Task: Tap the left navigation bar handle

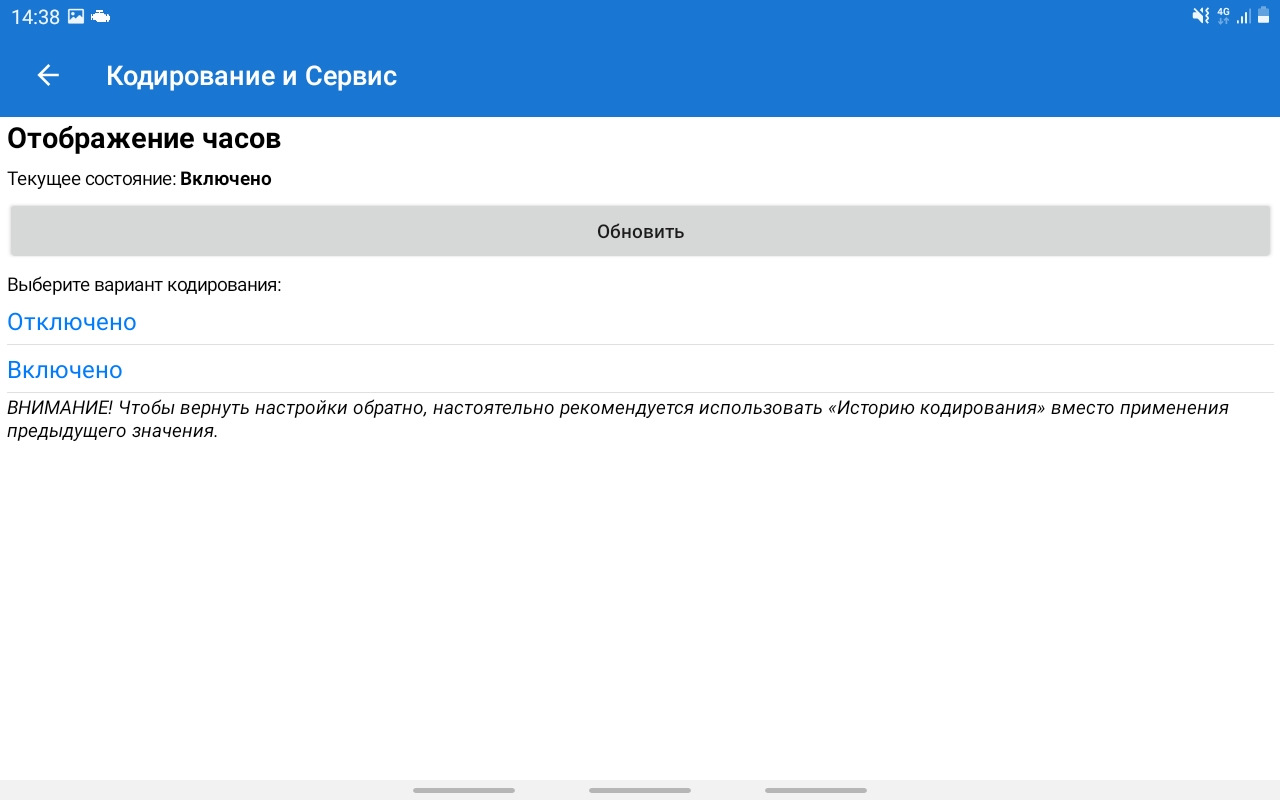Action: tap(464, 790)
